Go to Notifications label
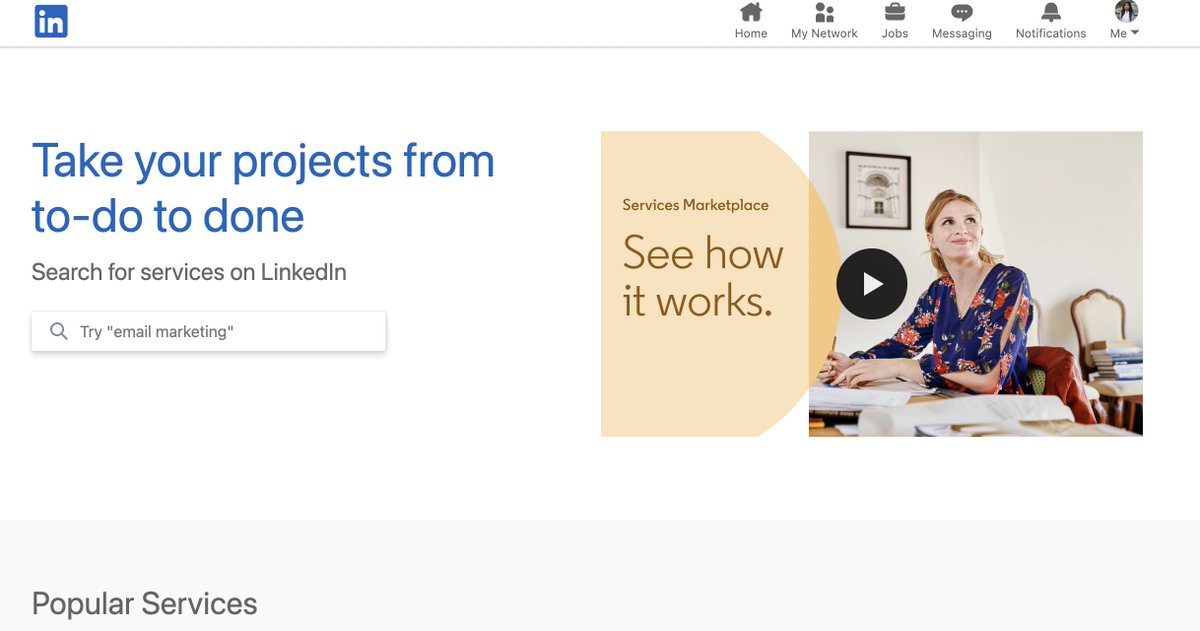The height and width of the screenshot is (631, 1200). click(x=1051, y=33)
